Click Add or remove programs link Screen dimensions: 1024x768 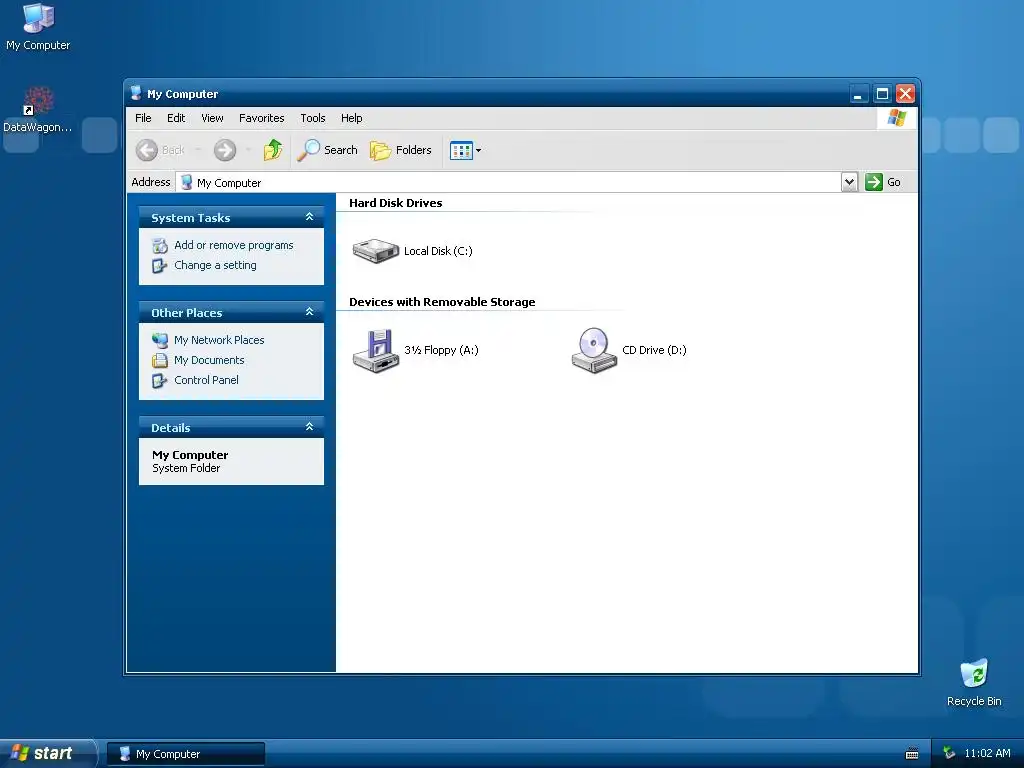point(234,245)
